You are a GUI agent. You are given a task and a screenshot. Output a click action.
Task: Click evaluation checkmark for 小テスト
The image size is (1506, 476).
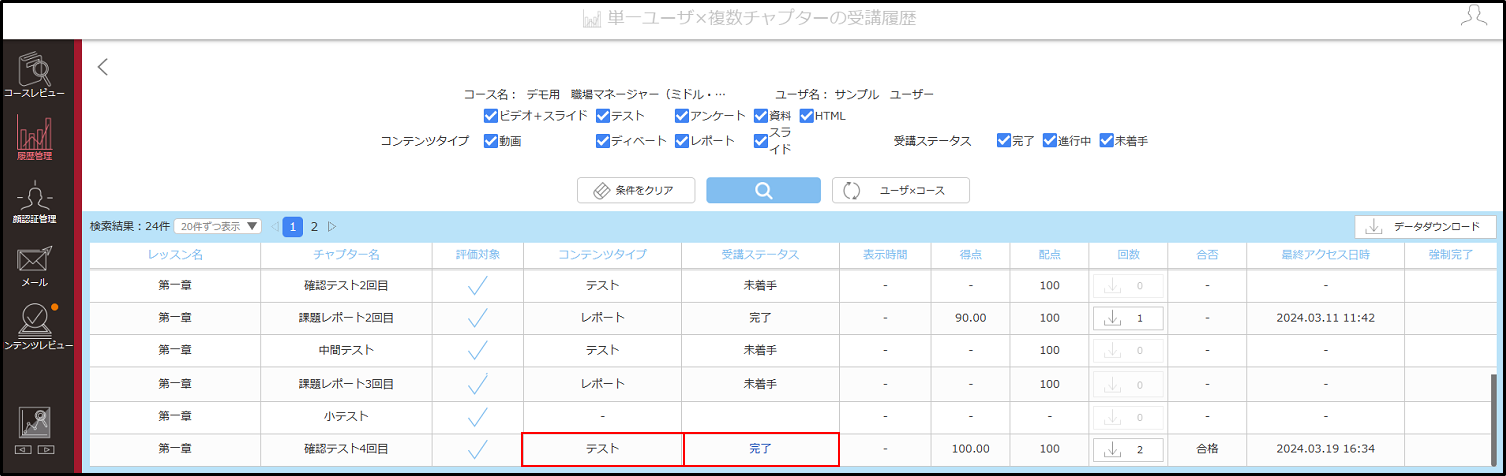[x=477, y=416]
